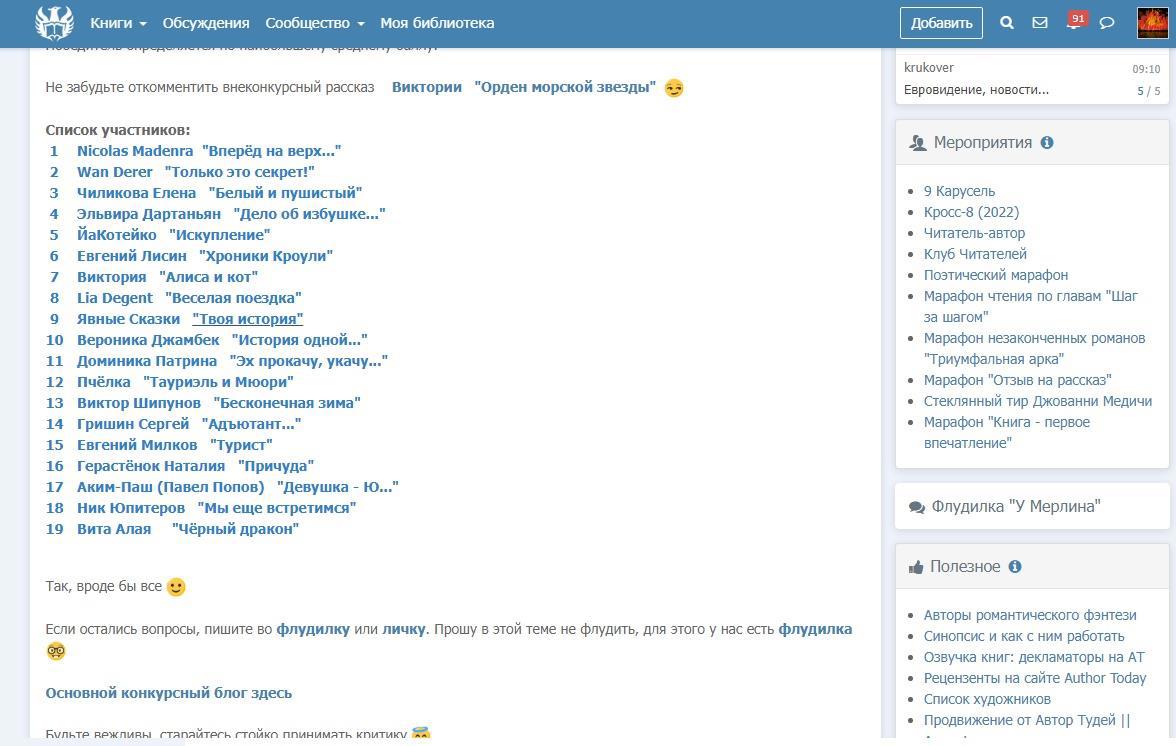Open story "Чёрный дракон"
The width and height of the screenshot is (1176, 746).
[235, 529]
